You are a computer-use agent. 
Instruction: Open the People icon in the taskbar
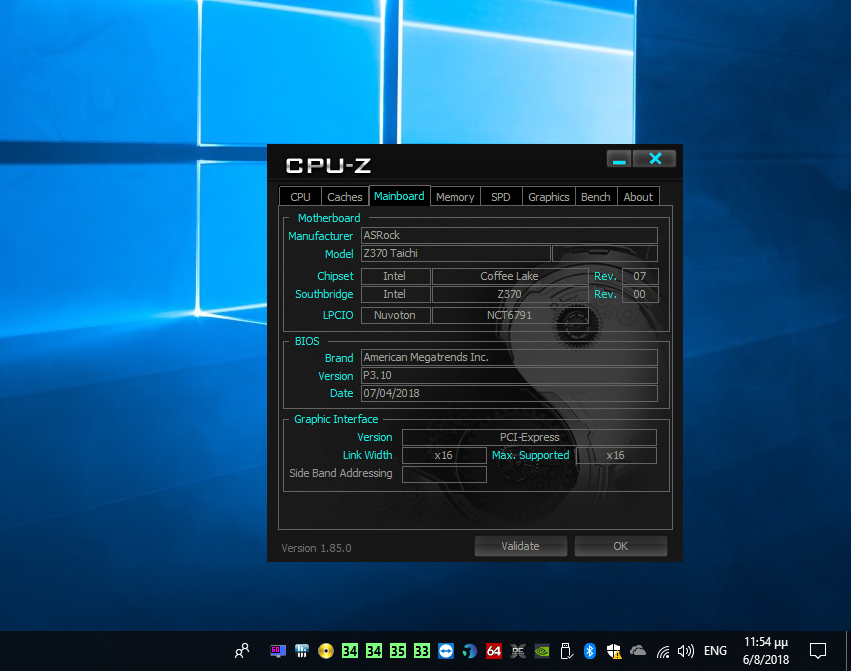coord(242,650)
